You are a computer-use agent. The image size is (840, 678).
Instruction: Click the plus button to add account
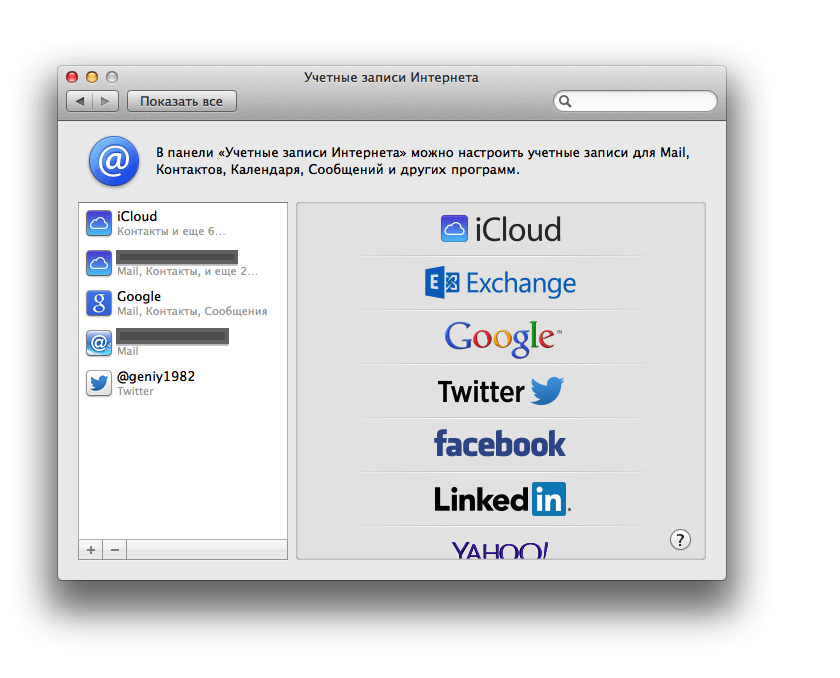click(91, 550)
